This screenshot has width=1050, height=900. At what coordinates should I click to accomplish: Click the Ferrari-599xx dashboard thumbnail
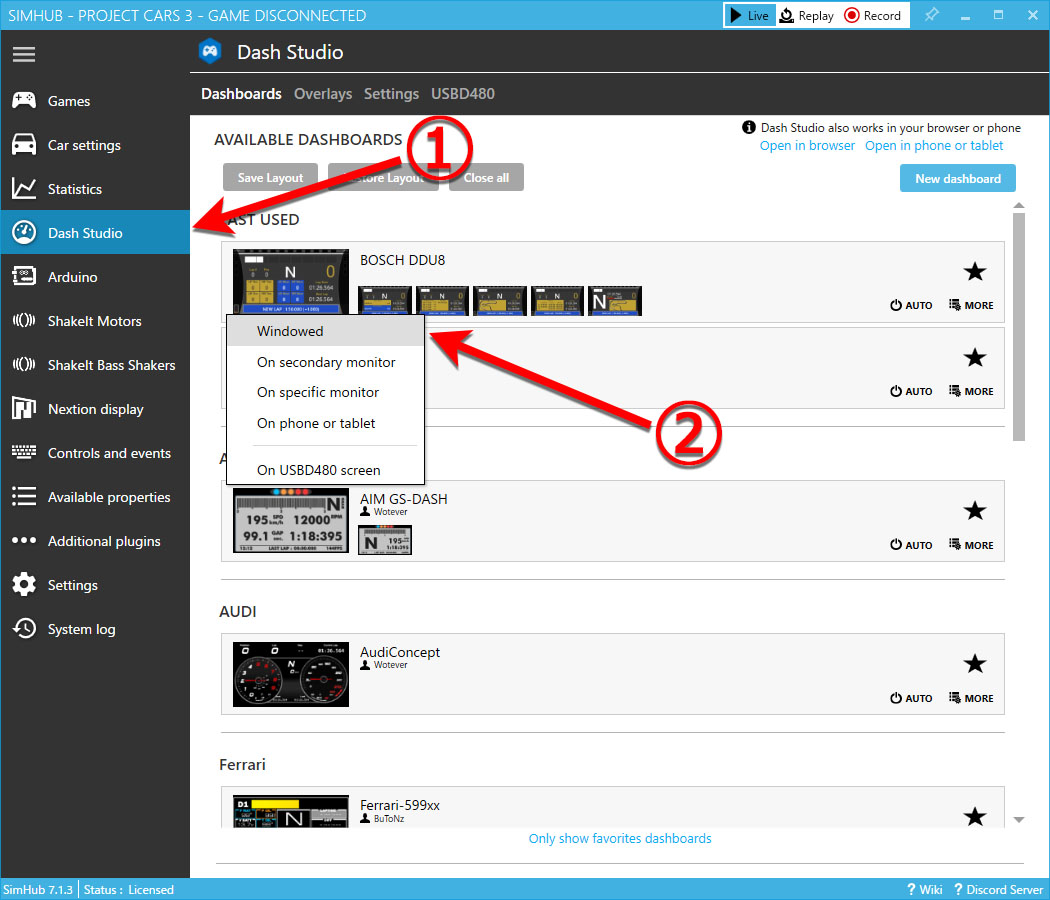pos(291,812)
